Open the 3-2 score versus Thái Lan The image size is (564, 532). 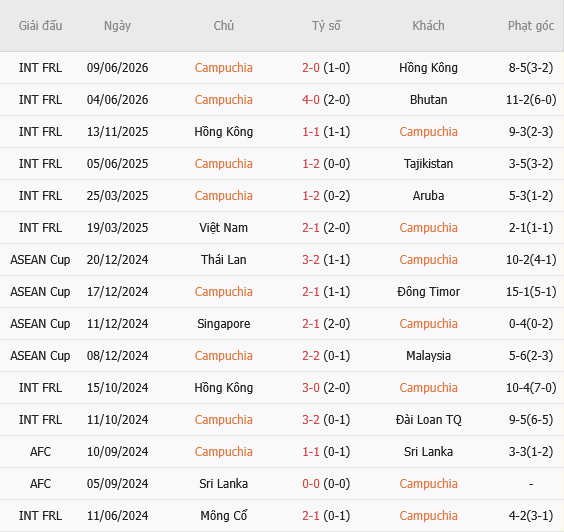[311, 260]
